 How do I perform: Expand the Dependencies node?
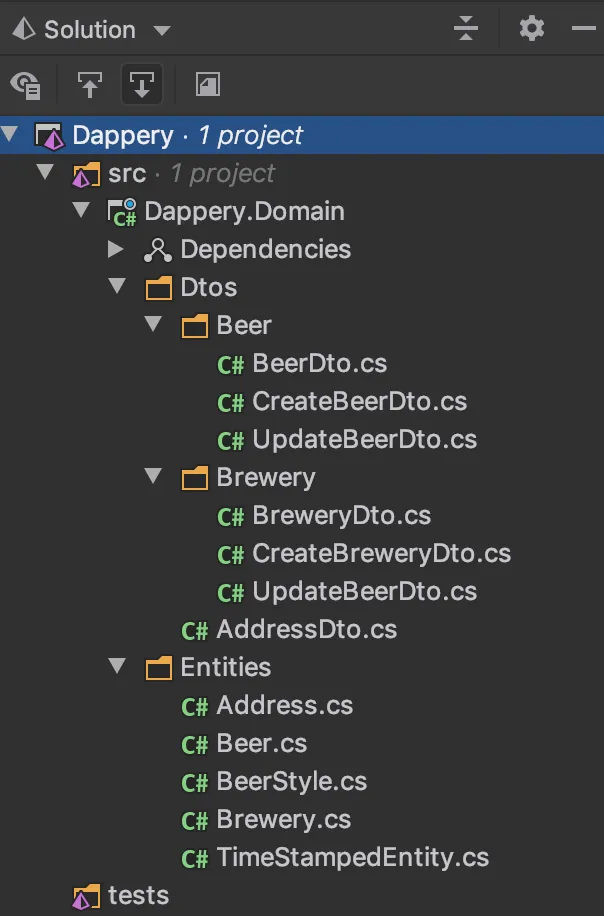coord(116,249)
